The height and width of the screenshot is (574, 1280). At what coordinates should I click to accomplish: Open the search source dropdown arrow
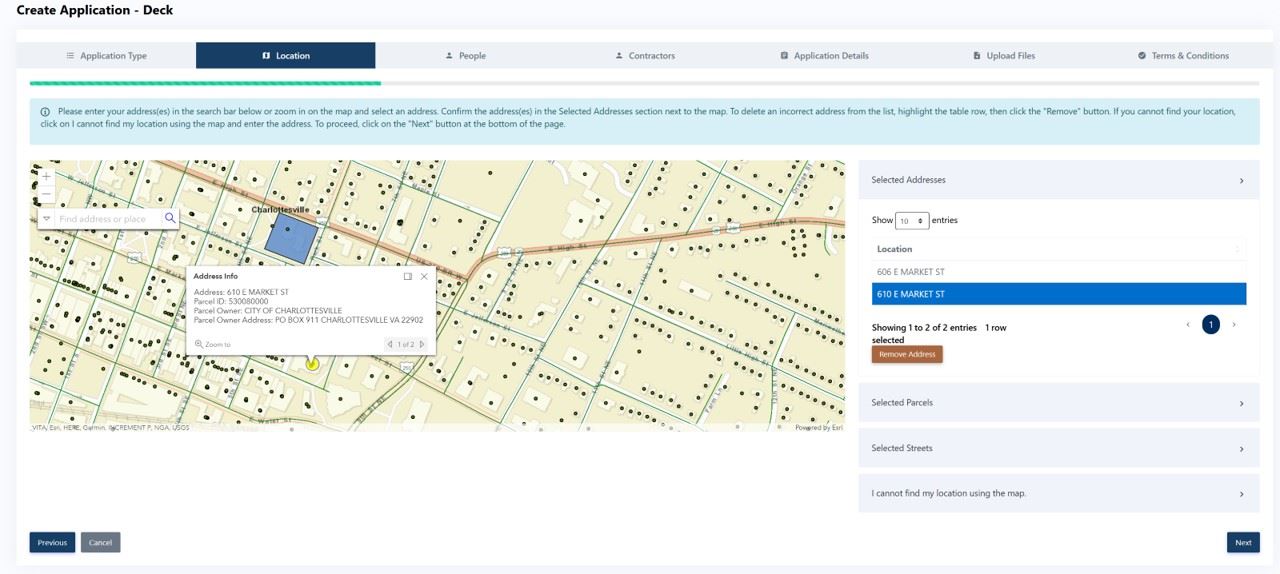click(47, 218)
